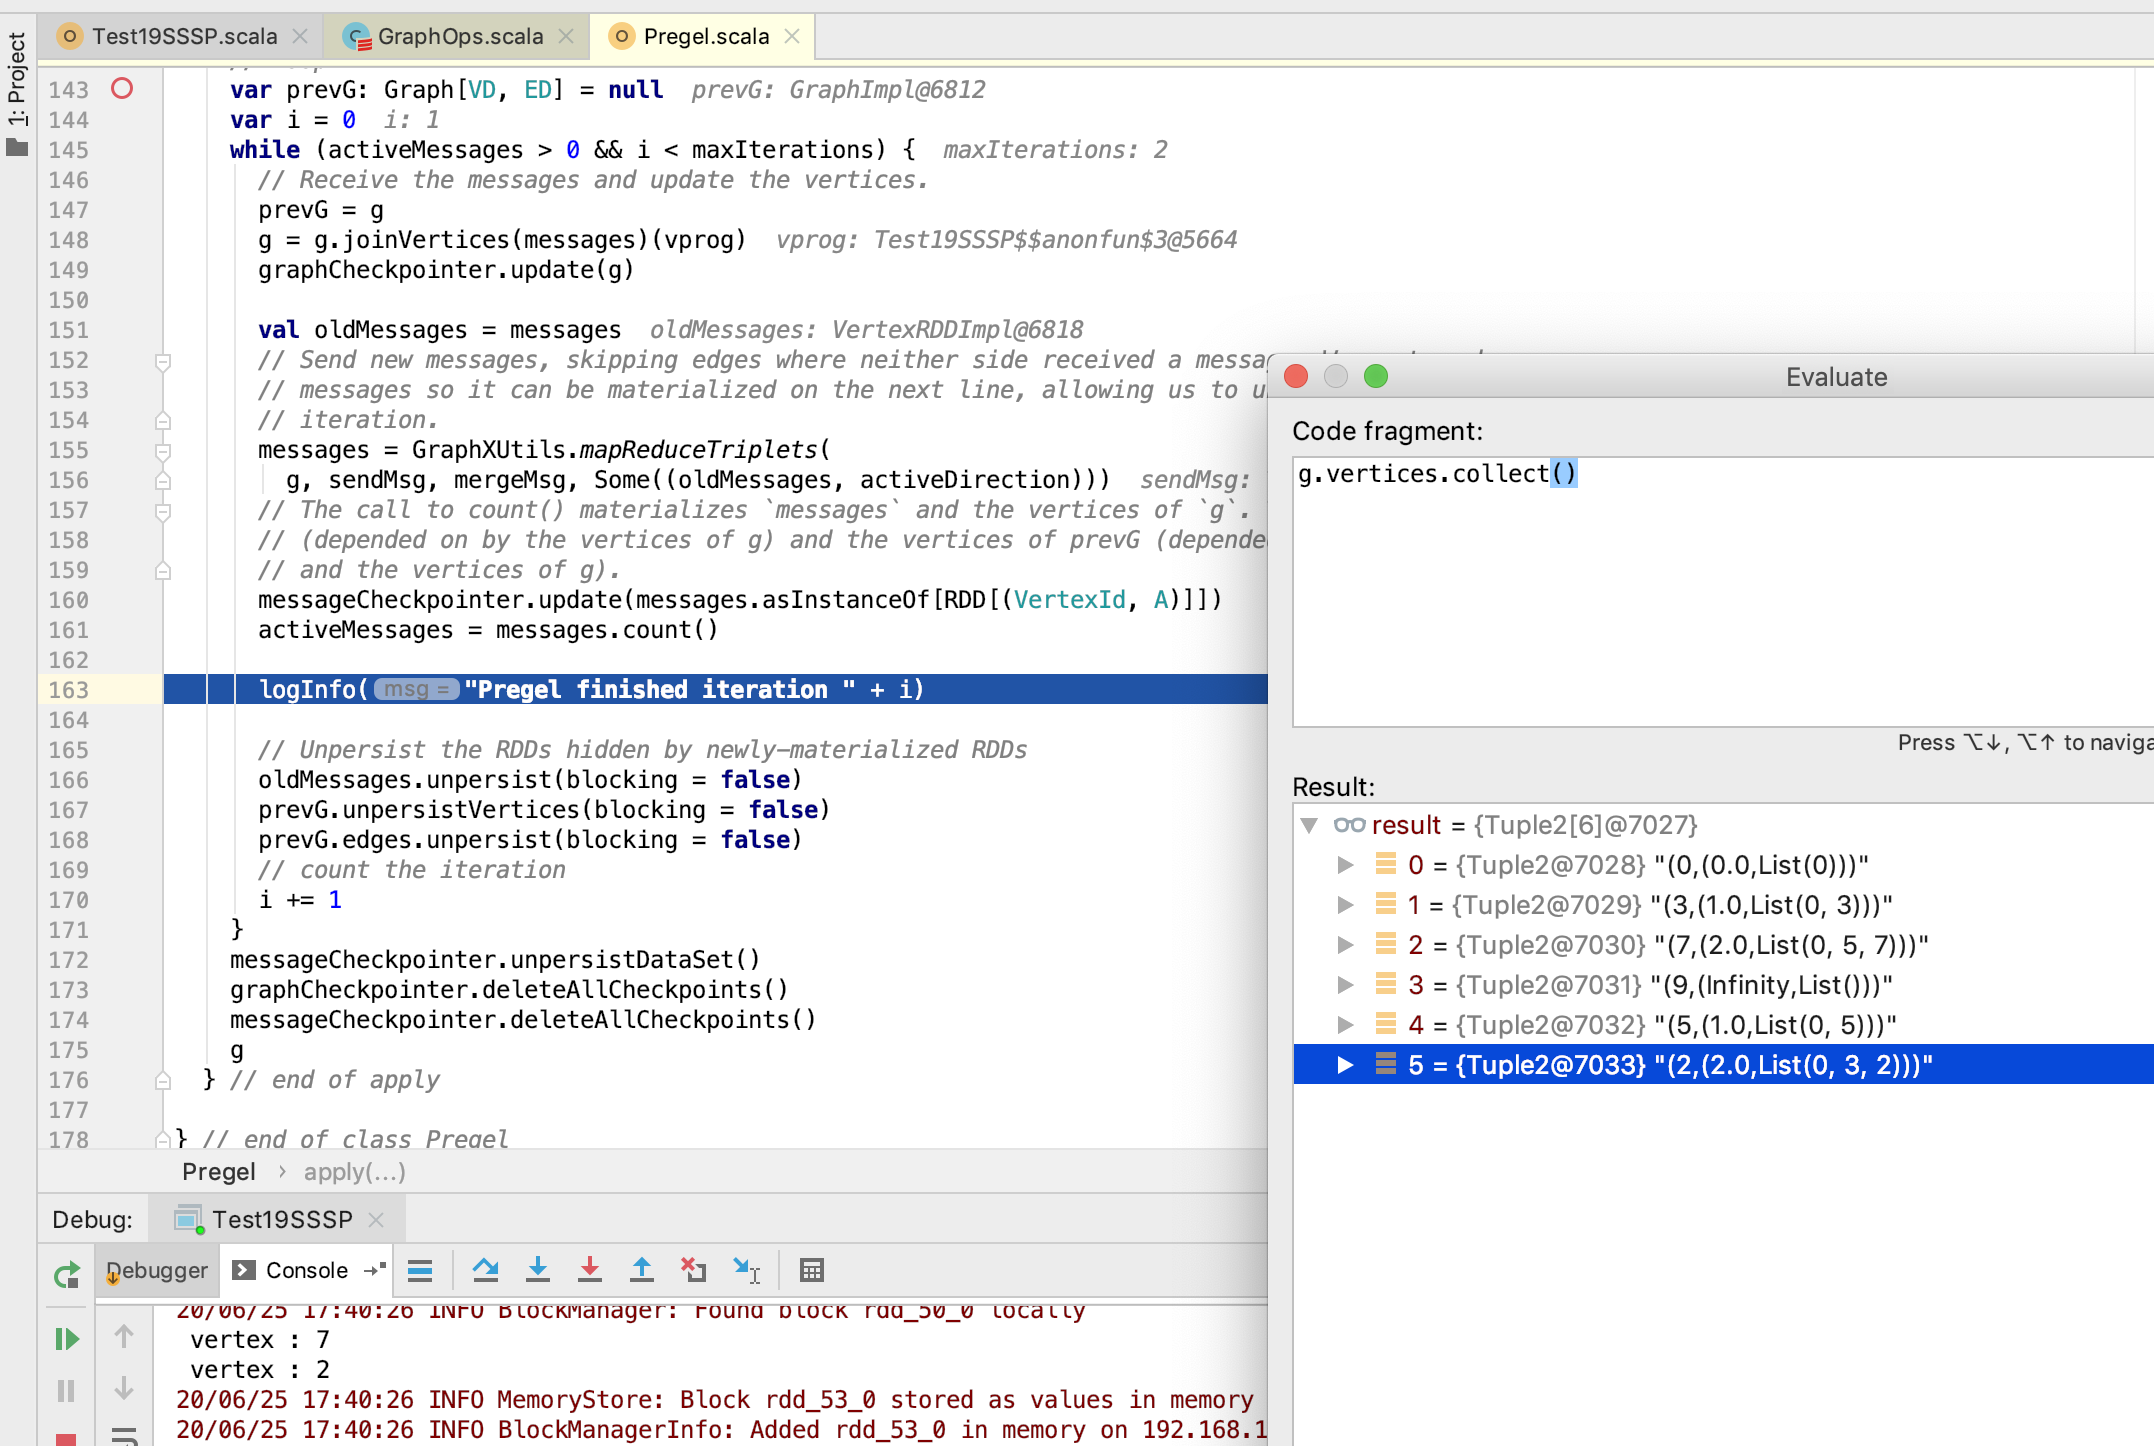Viewport: 2154px width, 1446px height.
Task: Collapse the result node in Evaluate
Action: point(1309,825)
